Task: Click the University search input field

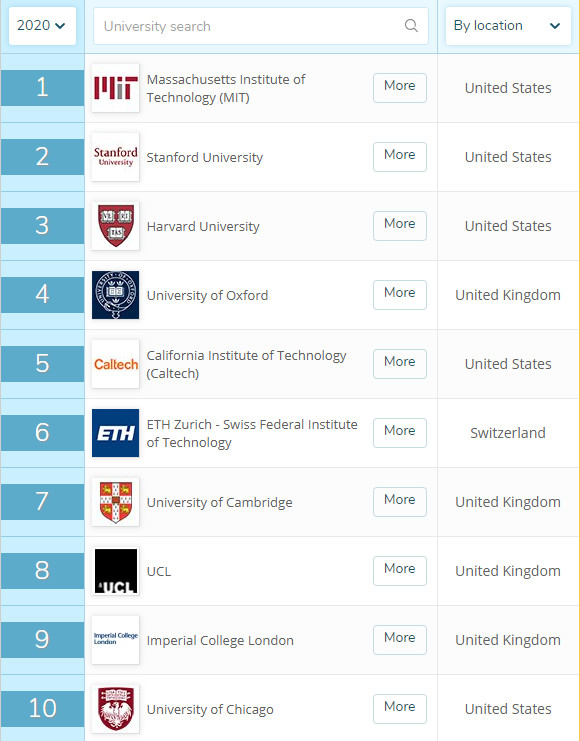Action: [x=260, y=26]
